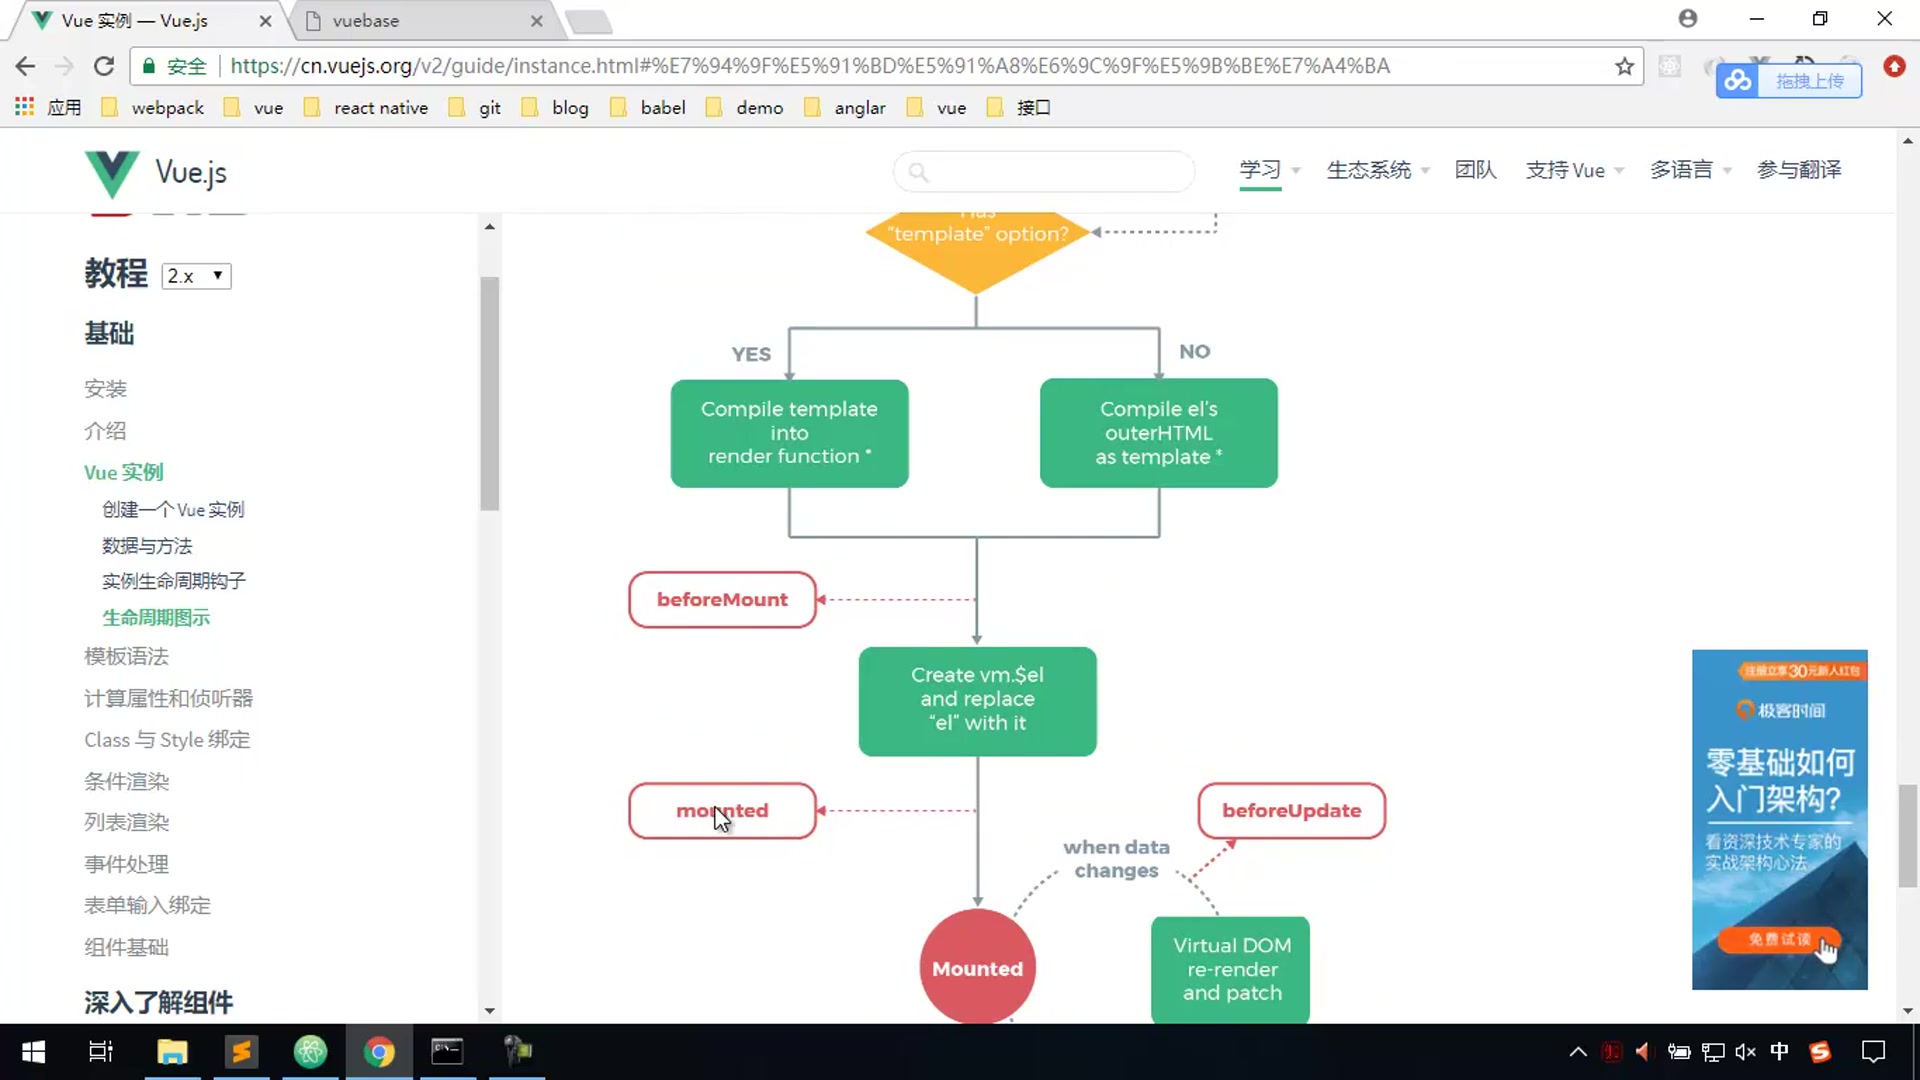Bookmark this page with the star icon

pos(1624,66)
